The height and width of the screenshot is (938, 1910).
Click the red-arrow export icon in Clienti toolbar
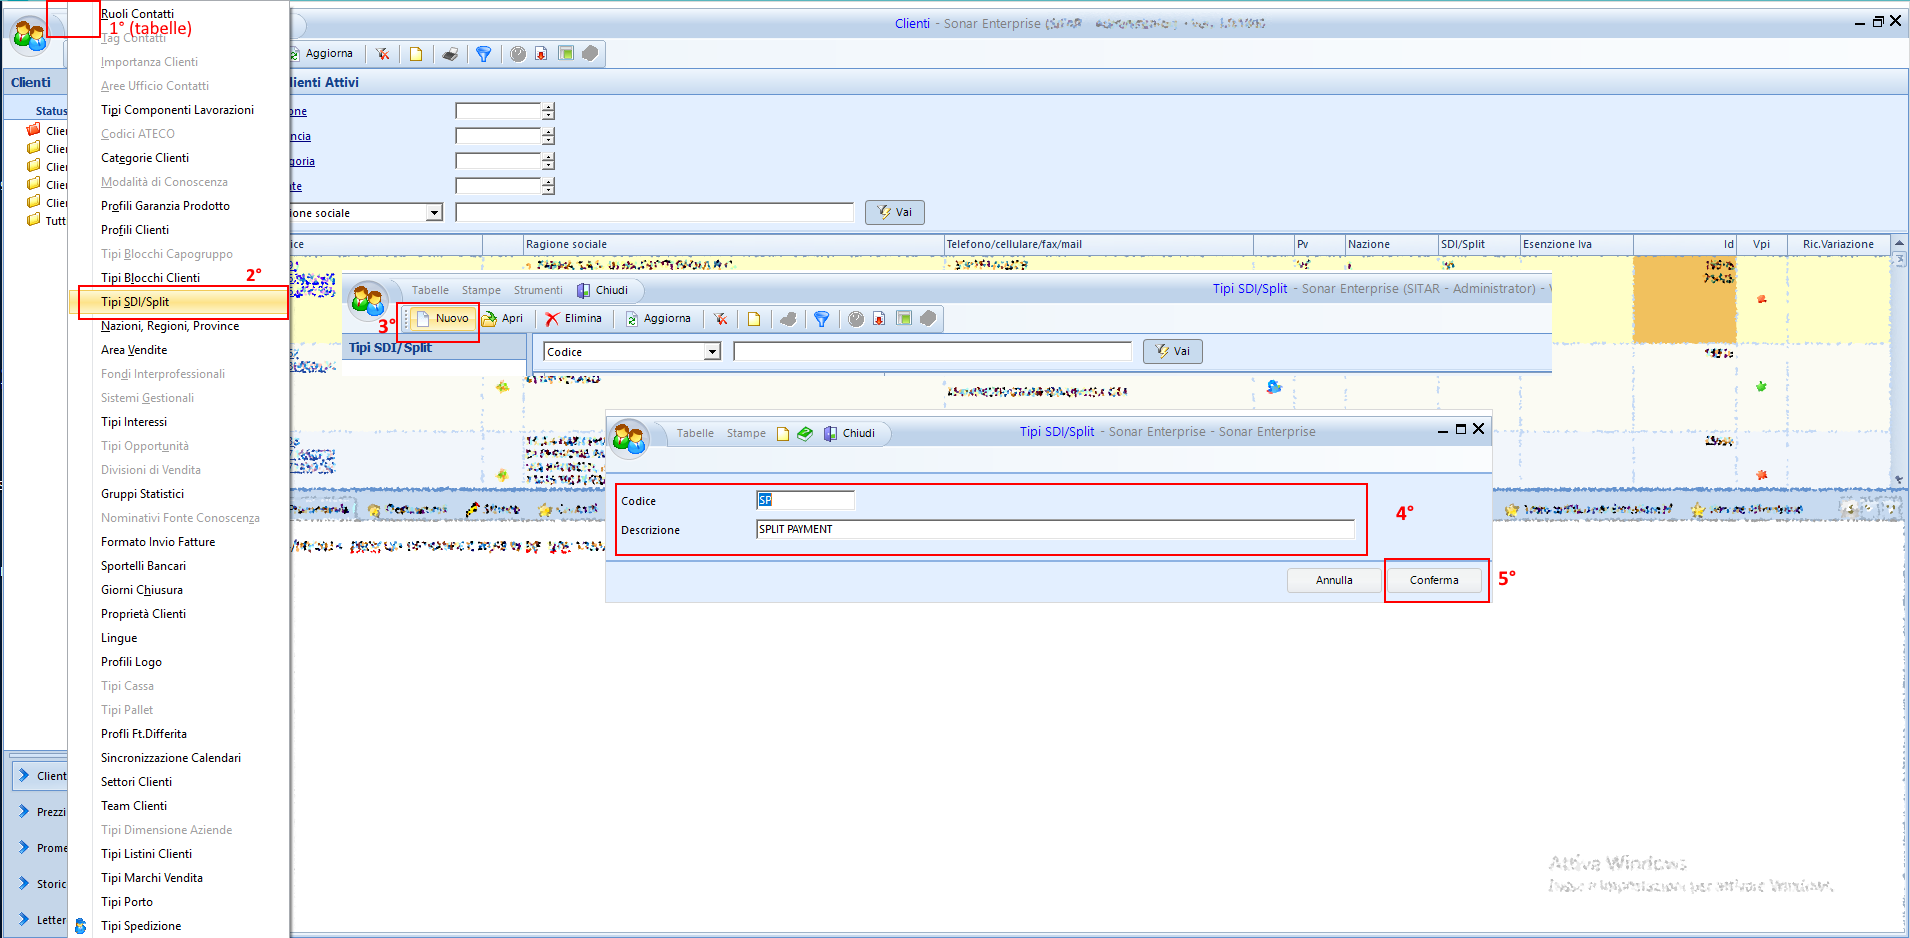click(x=541, y=54)
